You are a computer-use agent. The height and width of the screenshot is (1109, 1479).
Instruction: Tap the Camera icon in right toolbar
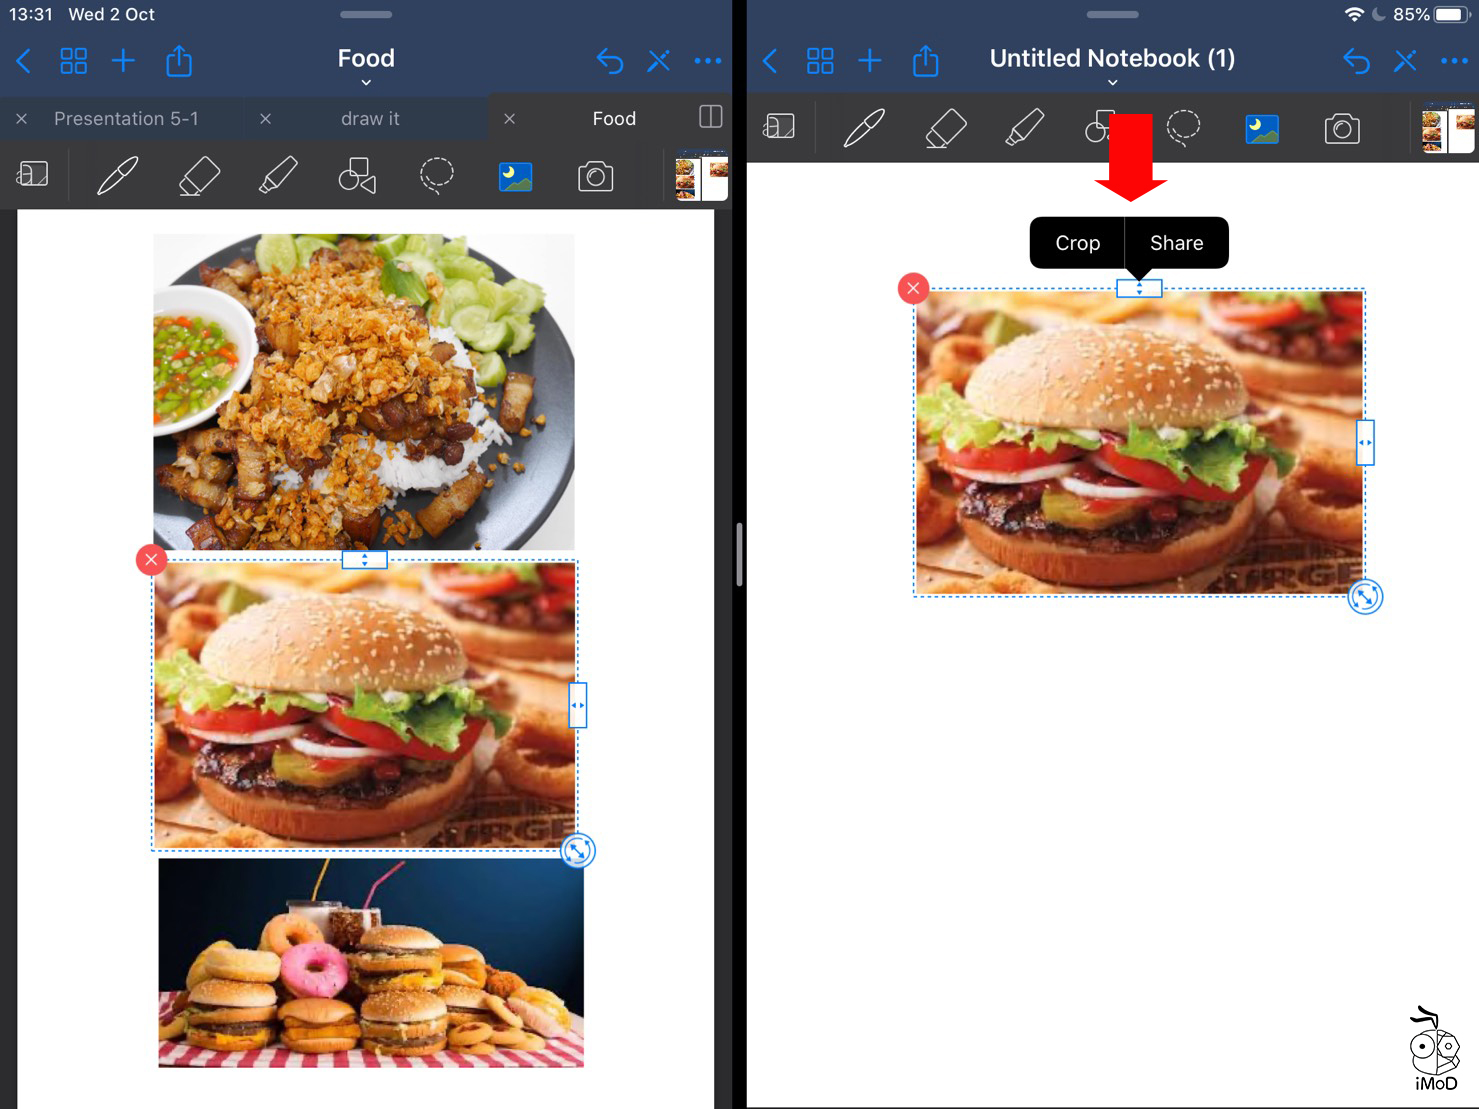pos(1341,129)
